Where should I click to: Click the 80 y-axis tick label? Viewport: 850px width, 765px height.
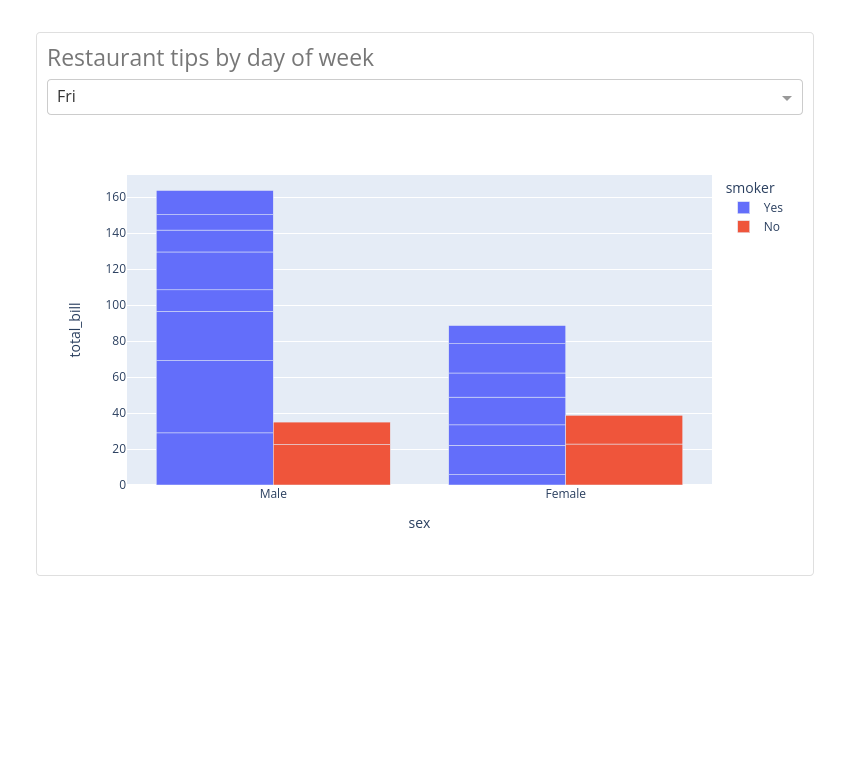tap(119, 341)
